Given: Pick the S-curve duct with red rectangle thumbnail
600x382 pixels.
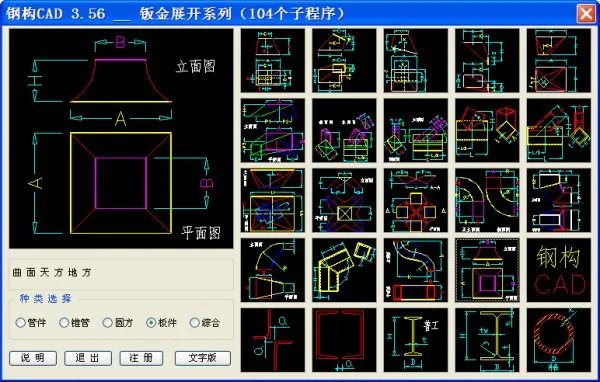Looking at the screenshot, I should tap(416, 270).
